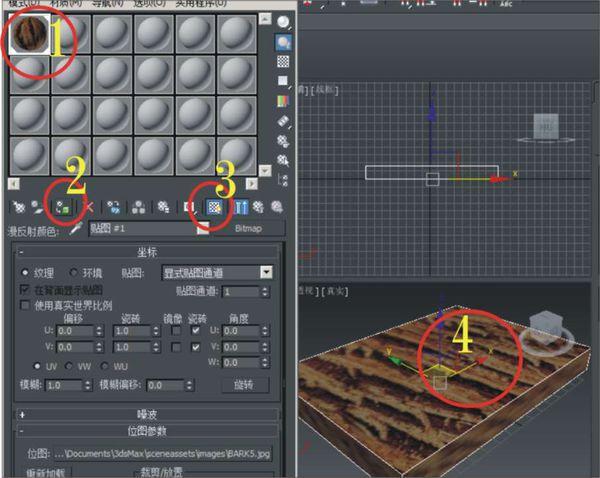Open the Material ID Channel flyout
600x478 pixels.
tap(190, 207)
